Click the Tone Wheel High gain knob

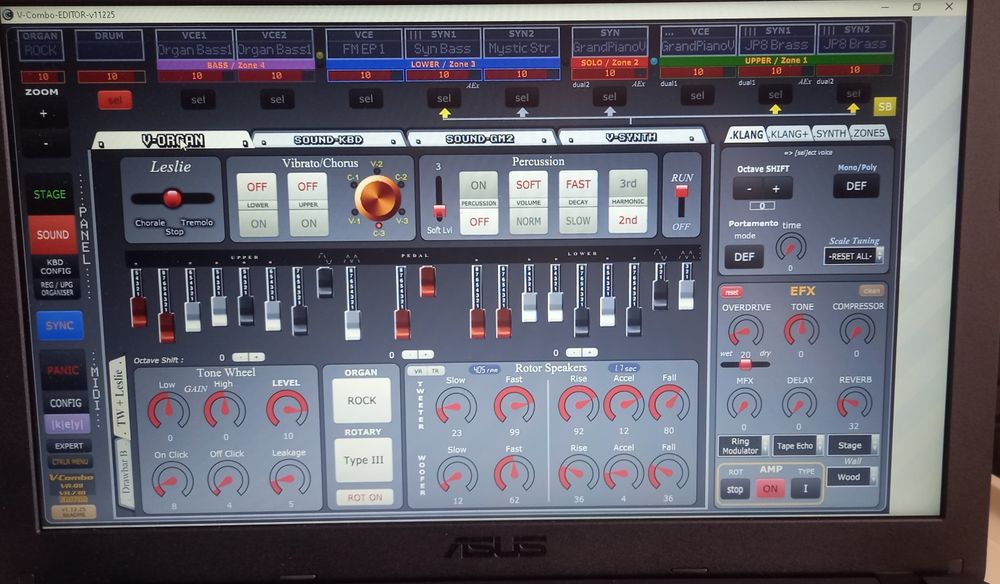point(224,409)
